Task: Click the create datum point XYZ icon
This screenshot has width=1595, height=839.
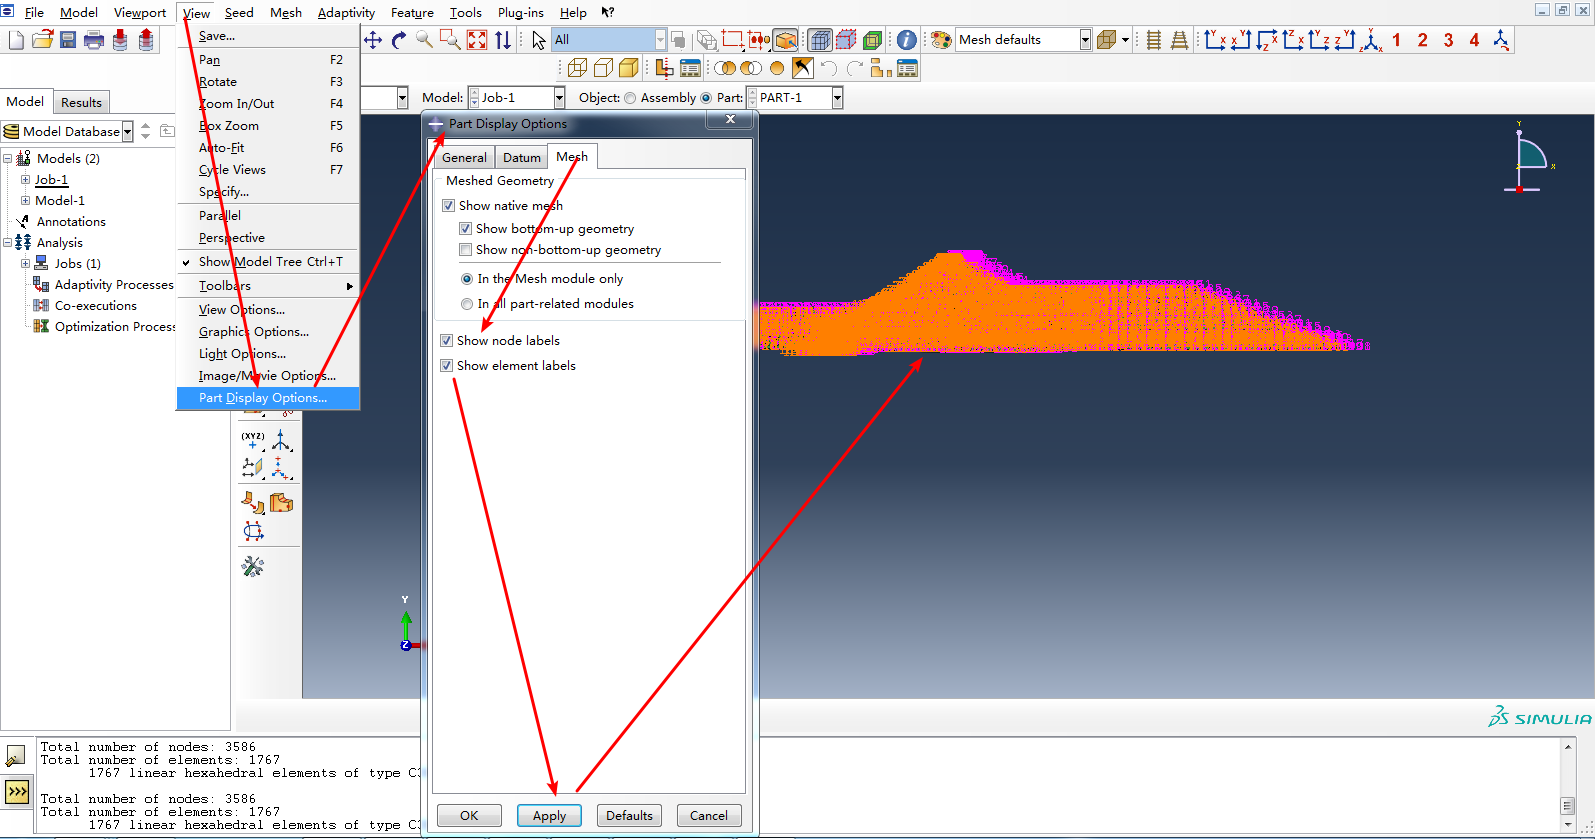Action: click(x=253, y=441)
